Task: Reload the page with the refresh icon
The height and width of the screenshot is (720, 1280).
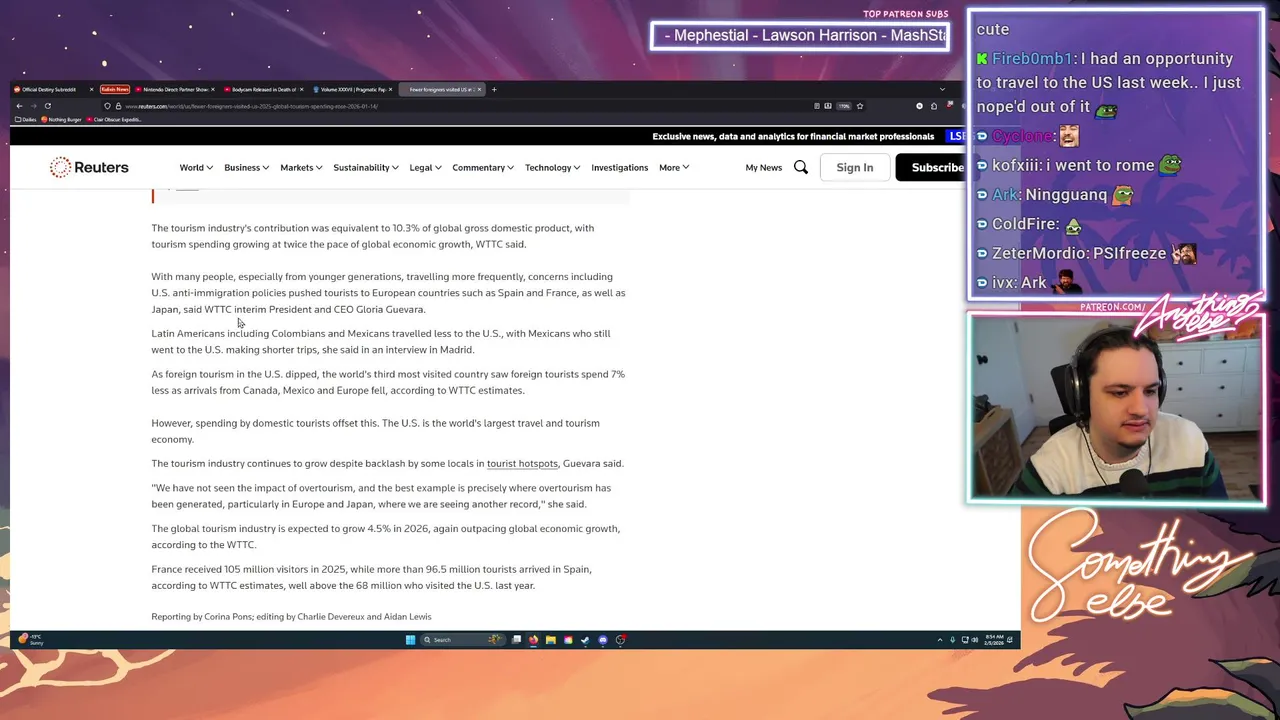Action: 47,106
